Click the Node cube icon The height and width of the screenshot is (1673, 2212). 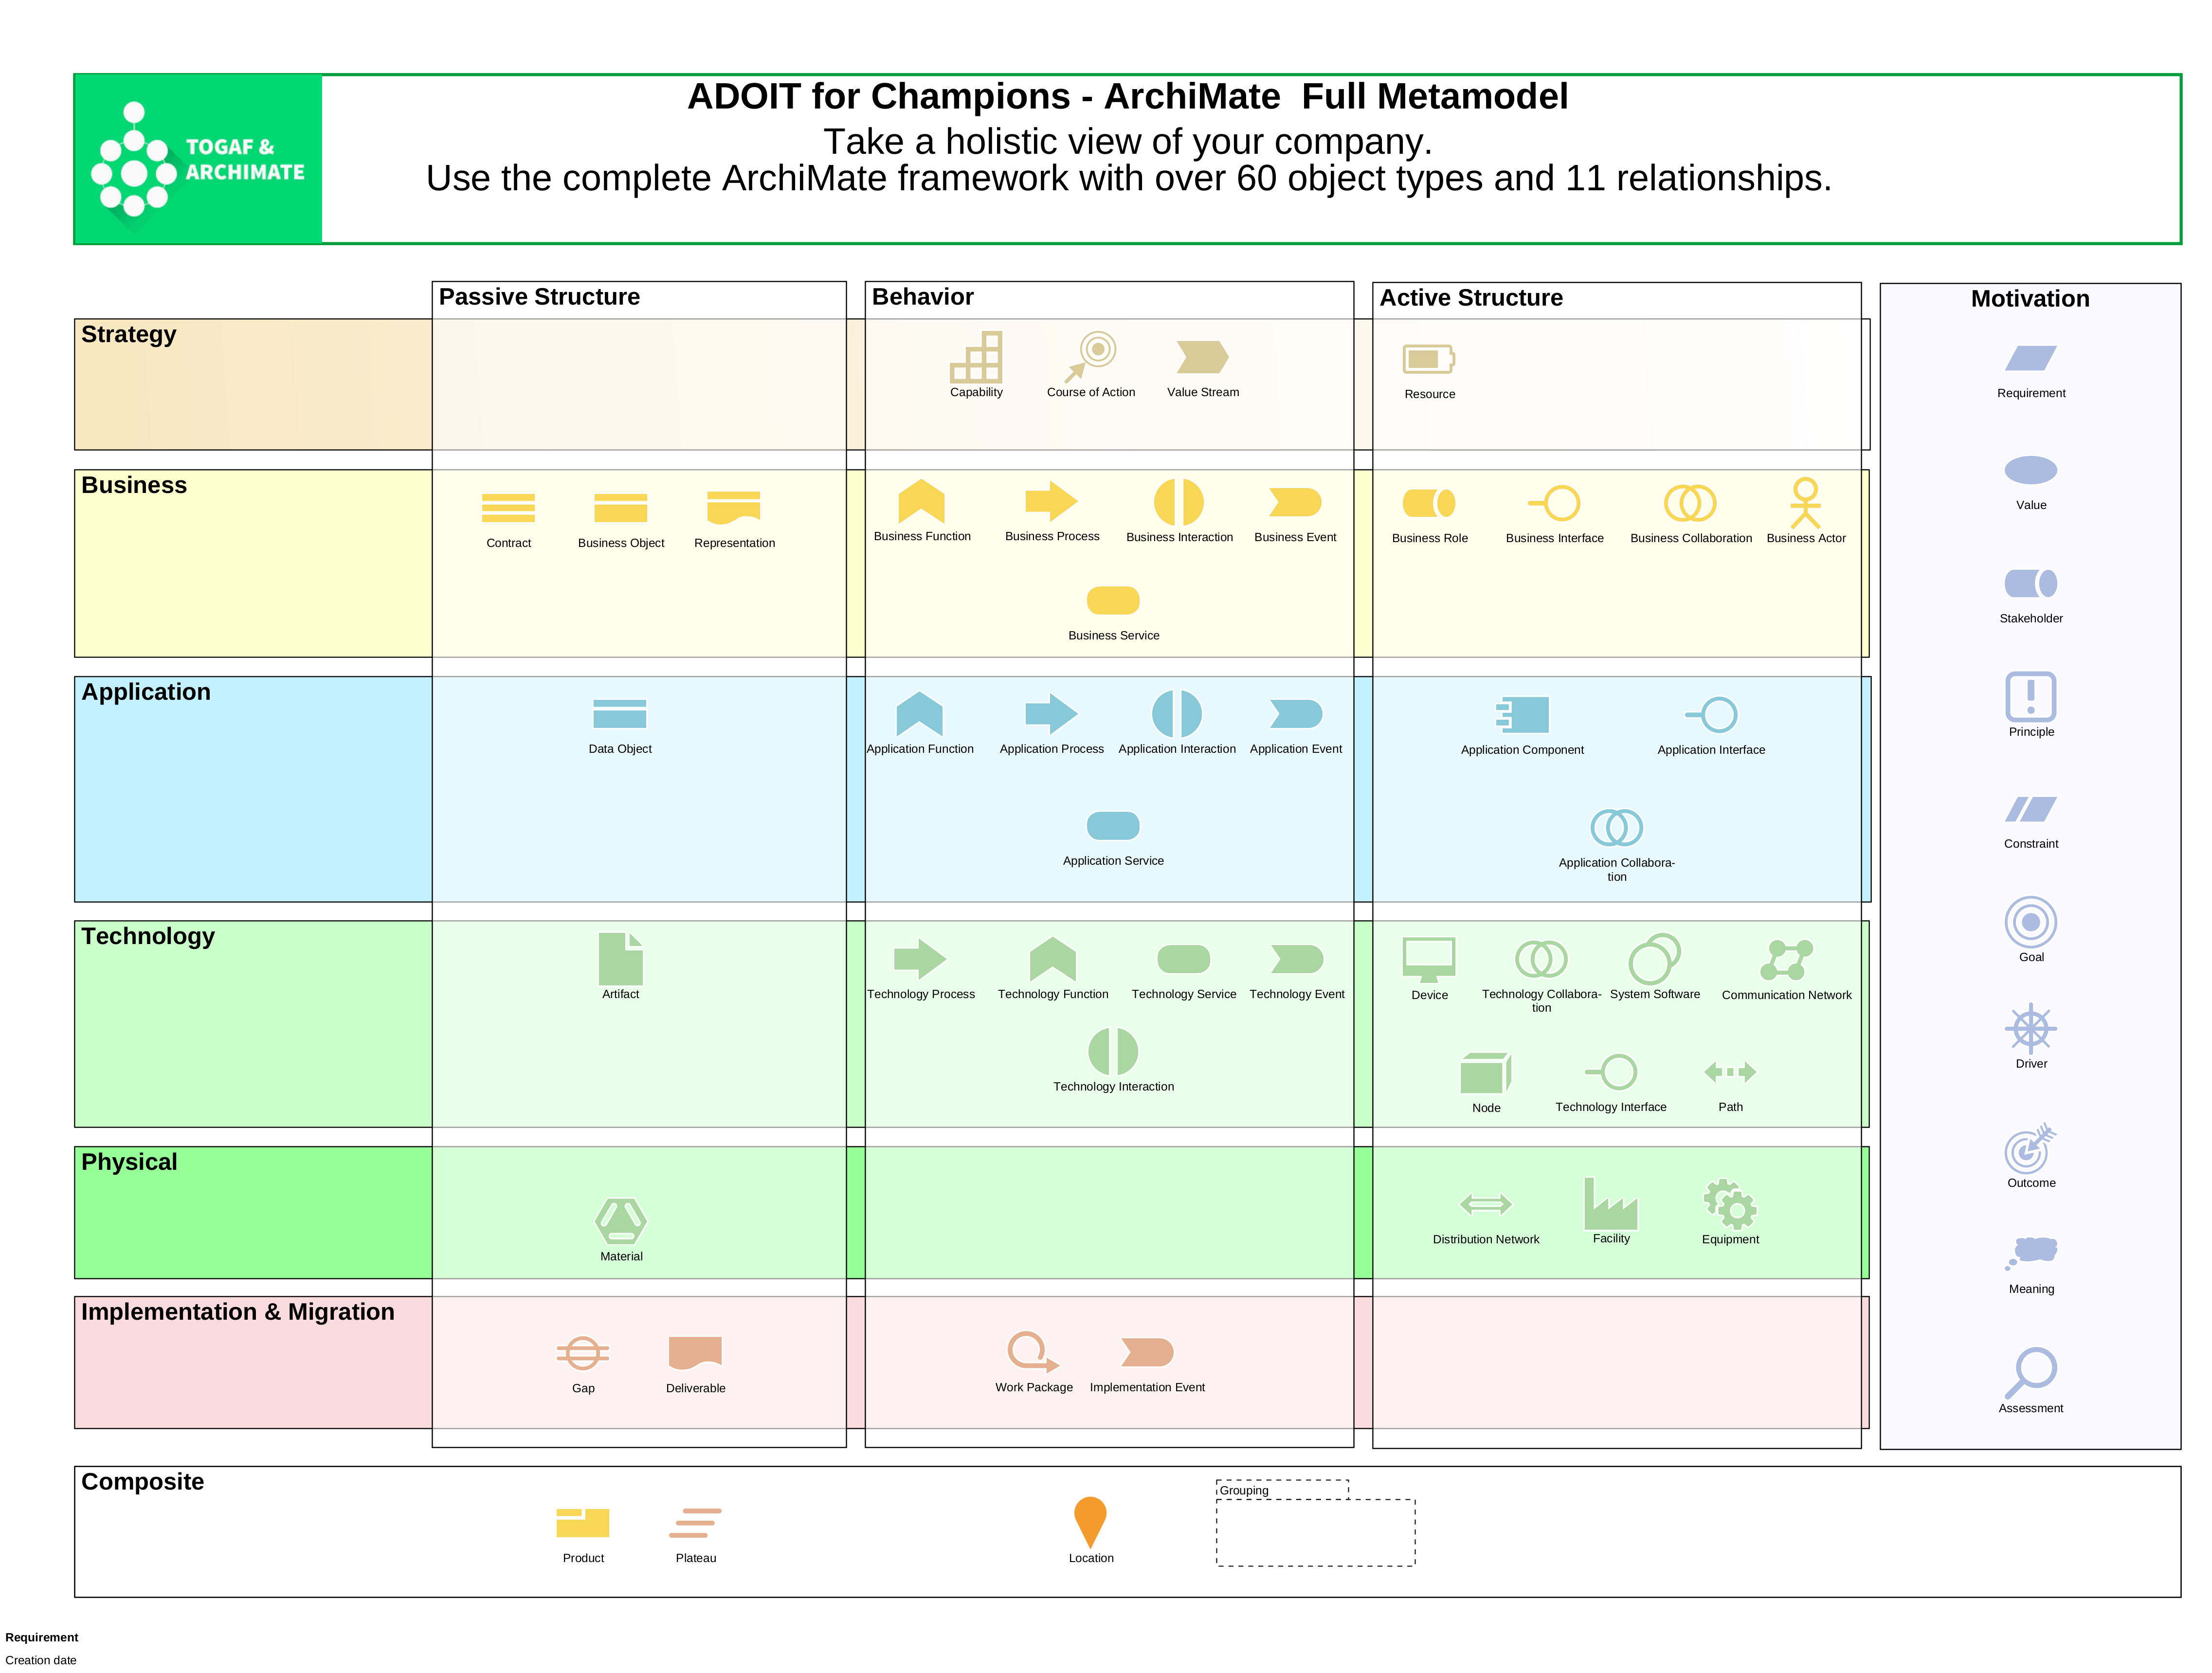1486,1073
